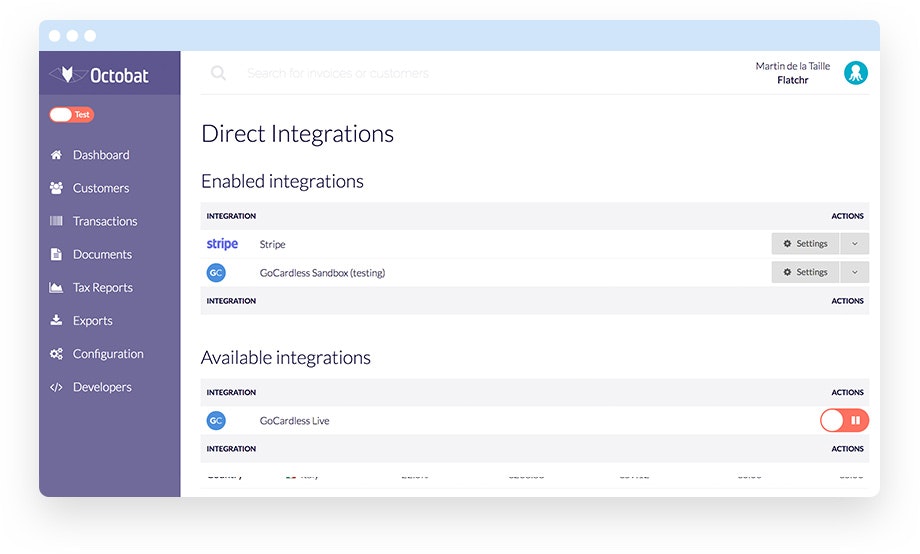920x554 pixels.
Task: Open Configuration section
Action: [108, 354]
